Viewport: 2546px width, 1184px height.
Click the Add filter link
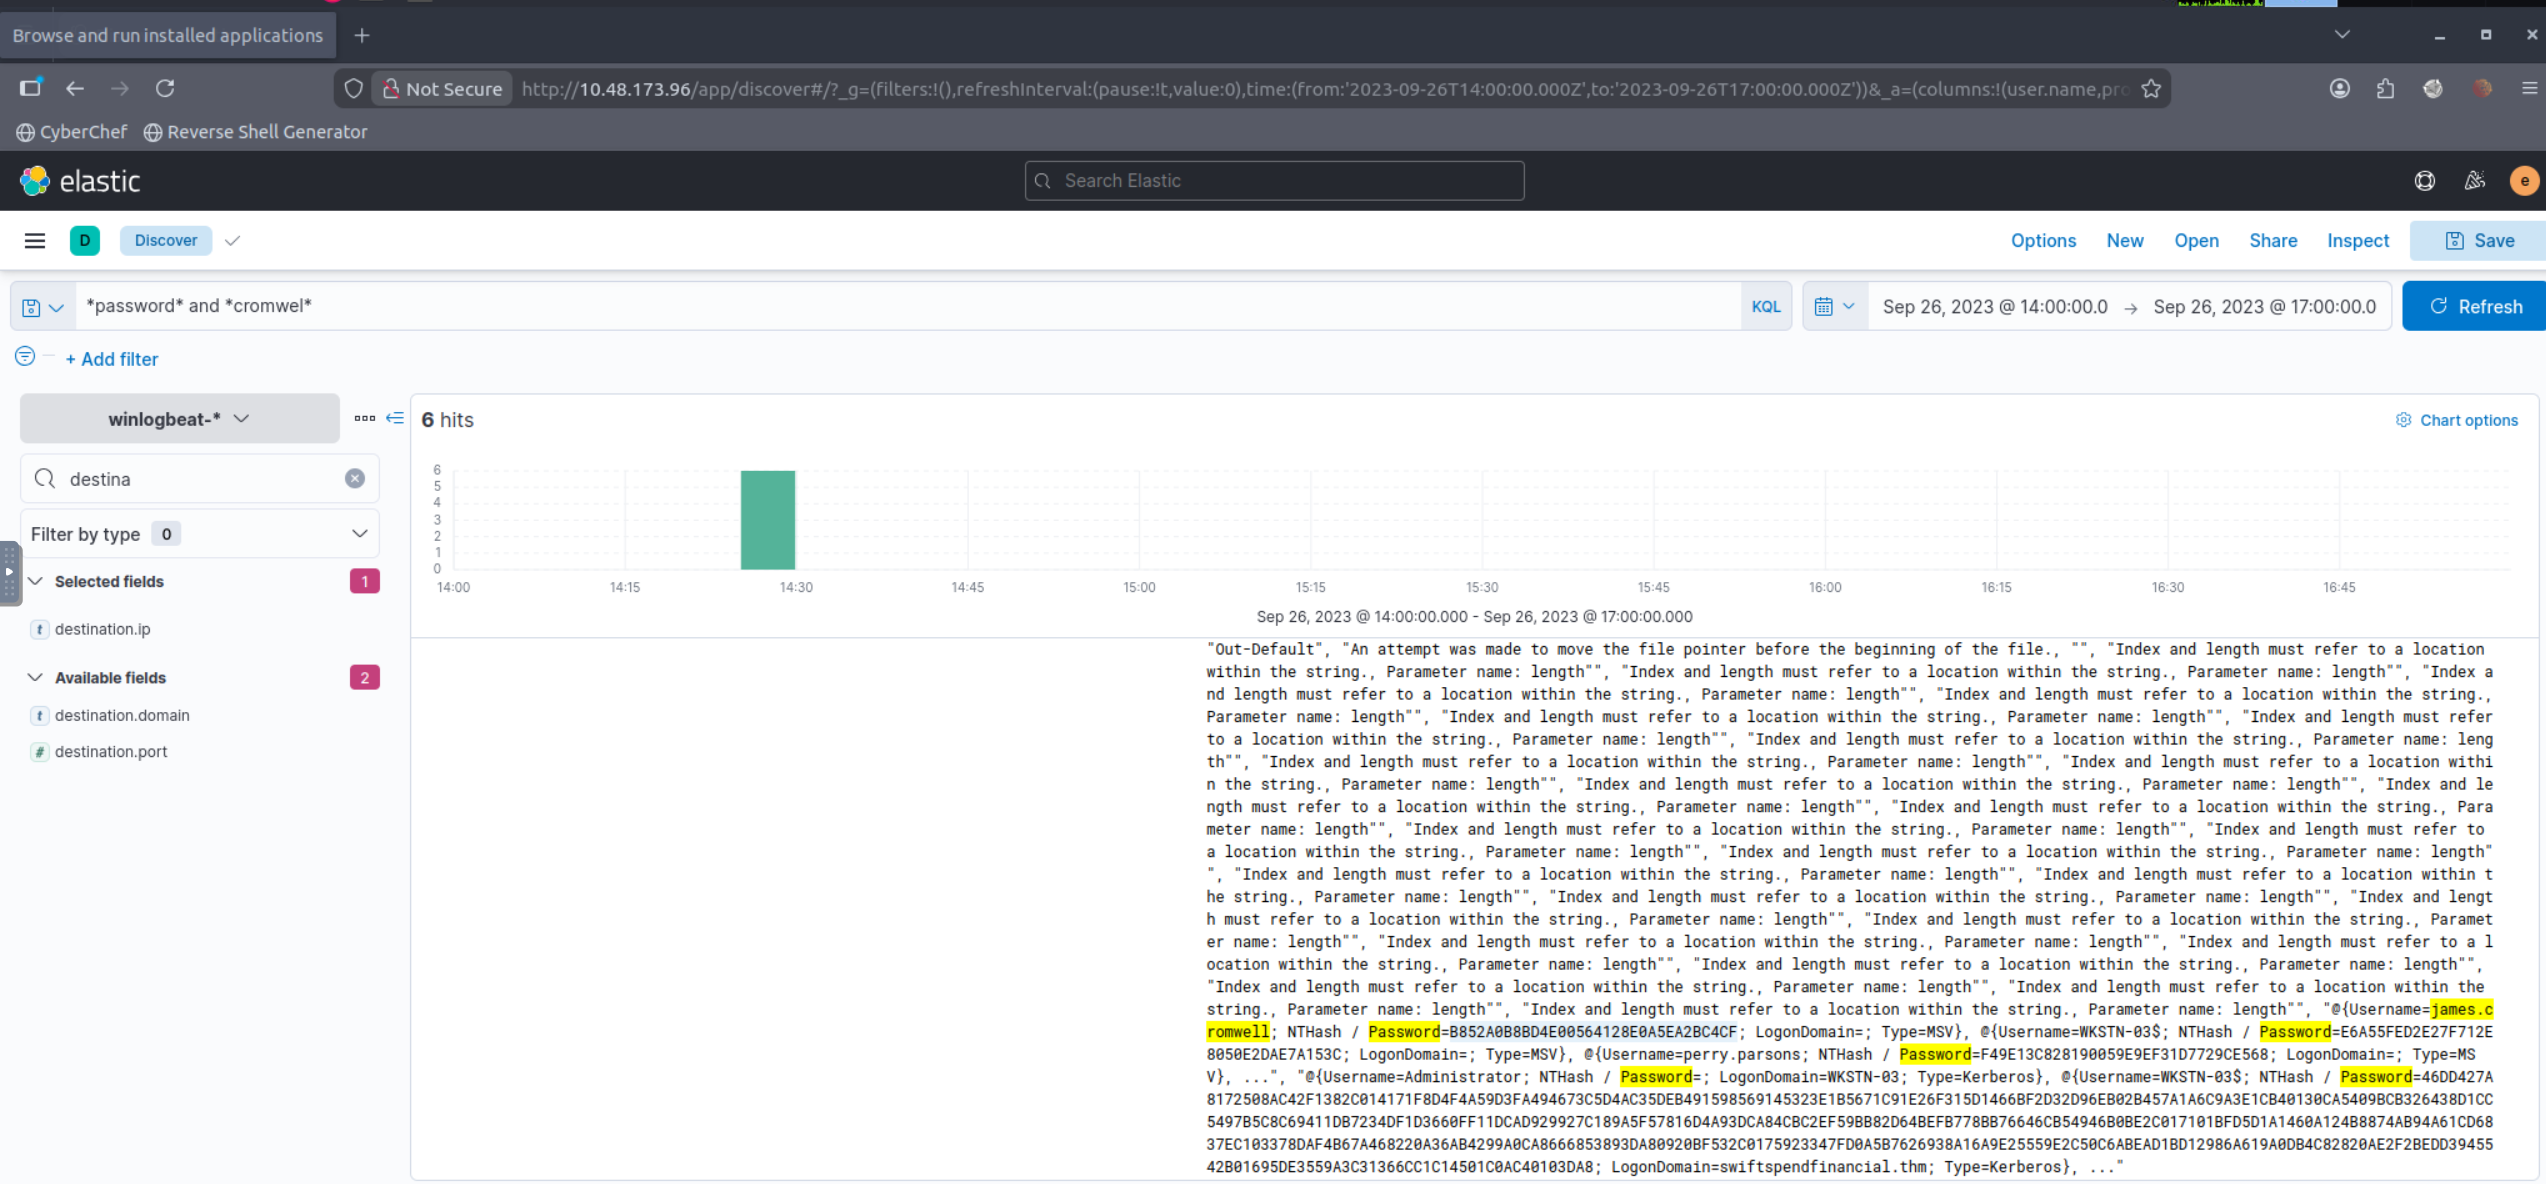111,359
